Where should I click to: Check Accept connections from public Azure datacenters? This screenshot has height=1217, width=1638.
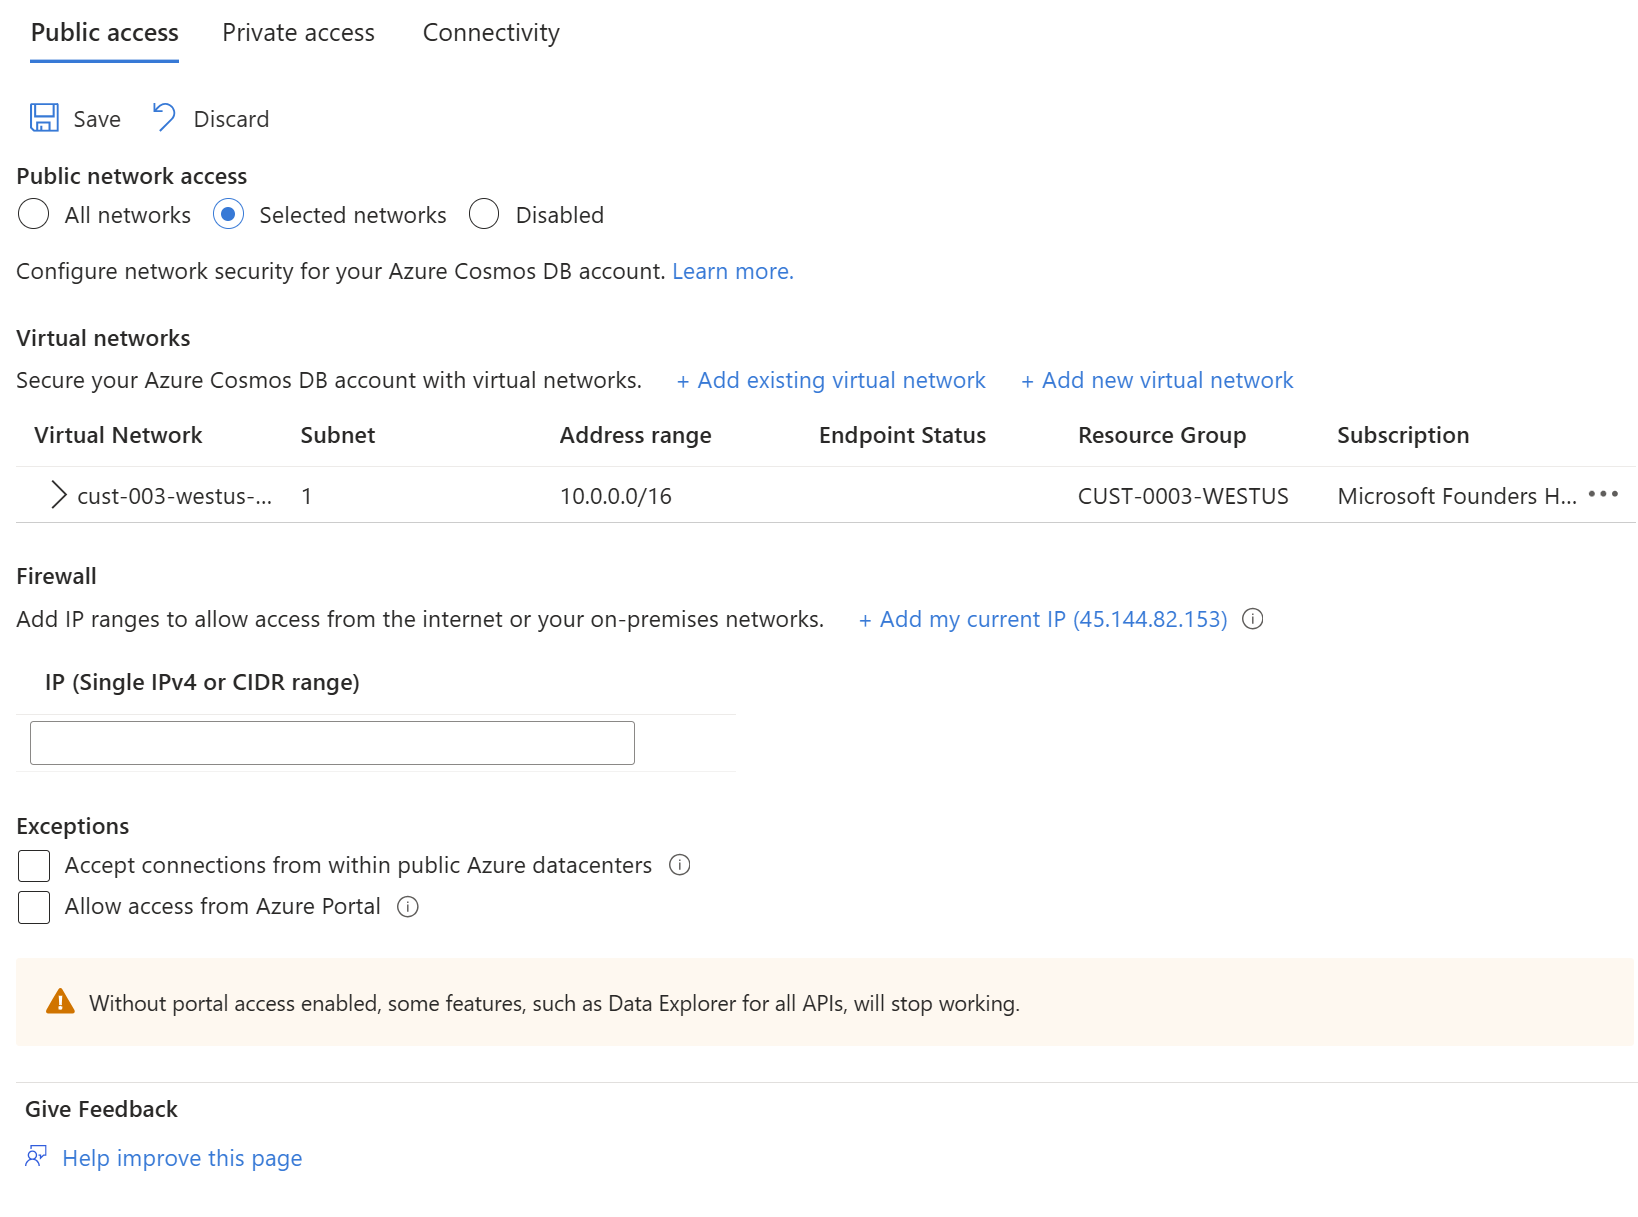[34, 866]
